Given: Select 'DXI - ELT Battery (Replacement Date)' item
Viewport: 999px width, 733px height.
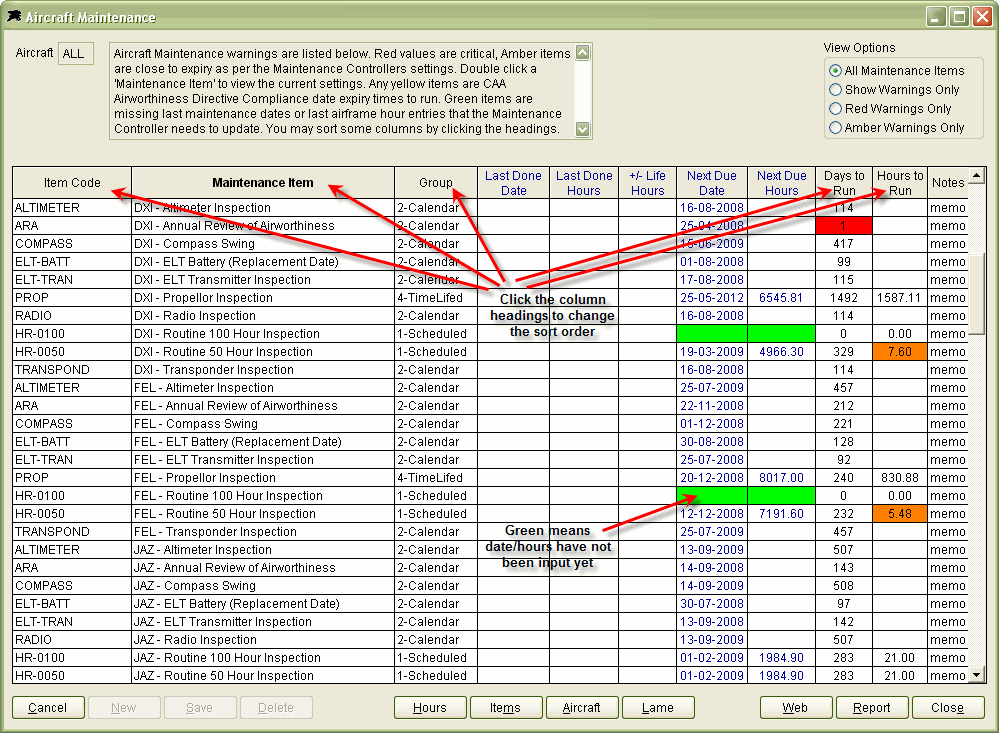Looking at the screenshot, I should coord(262,261).
